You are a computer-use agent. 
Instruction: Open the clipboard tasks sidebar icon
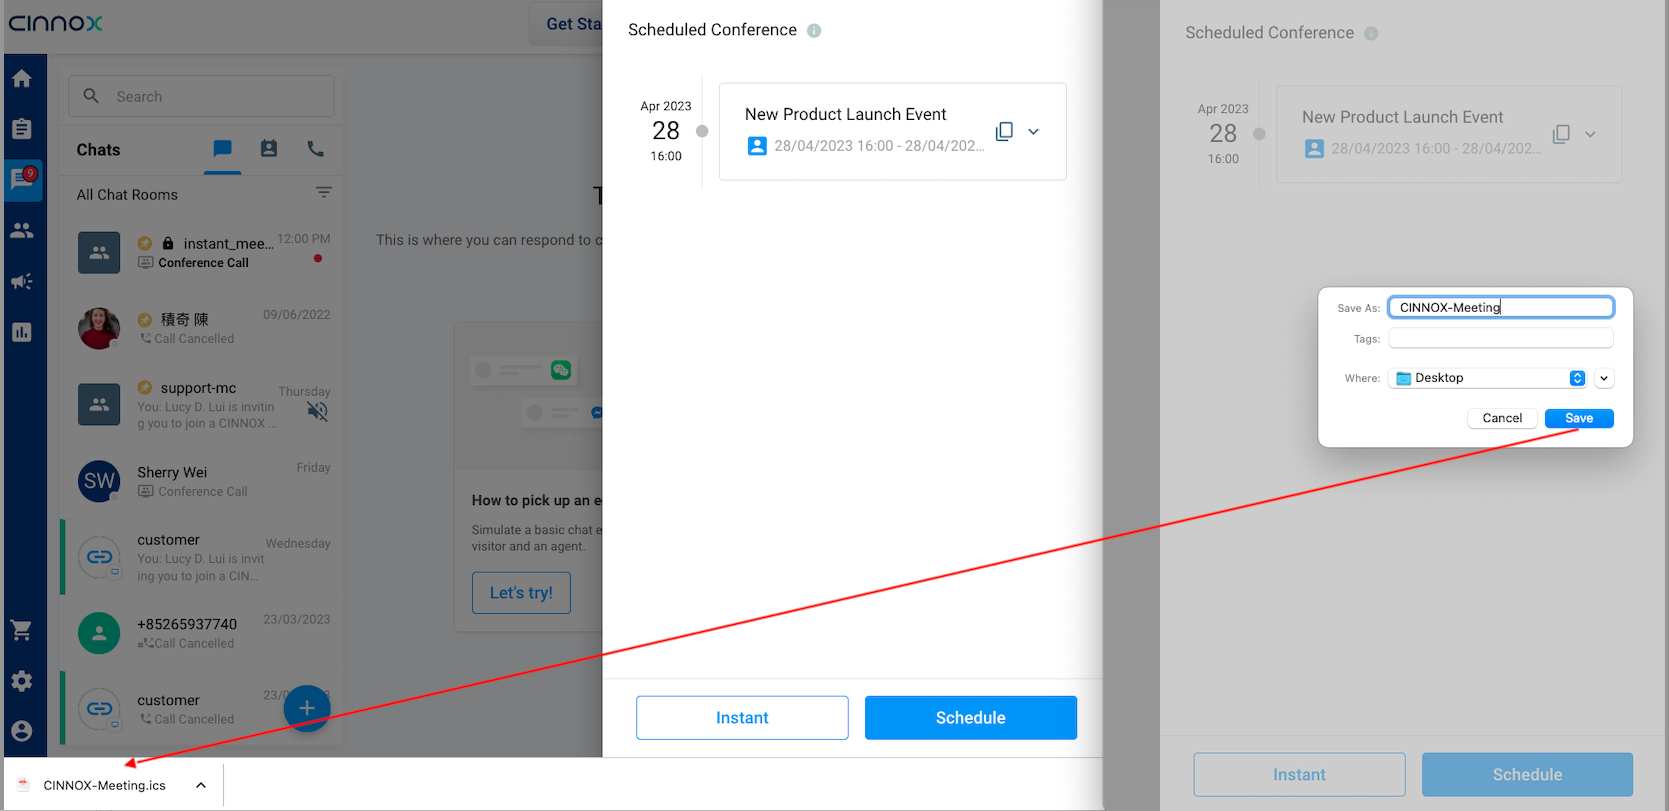[22, 129]
